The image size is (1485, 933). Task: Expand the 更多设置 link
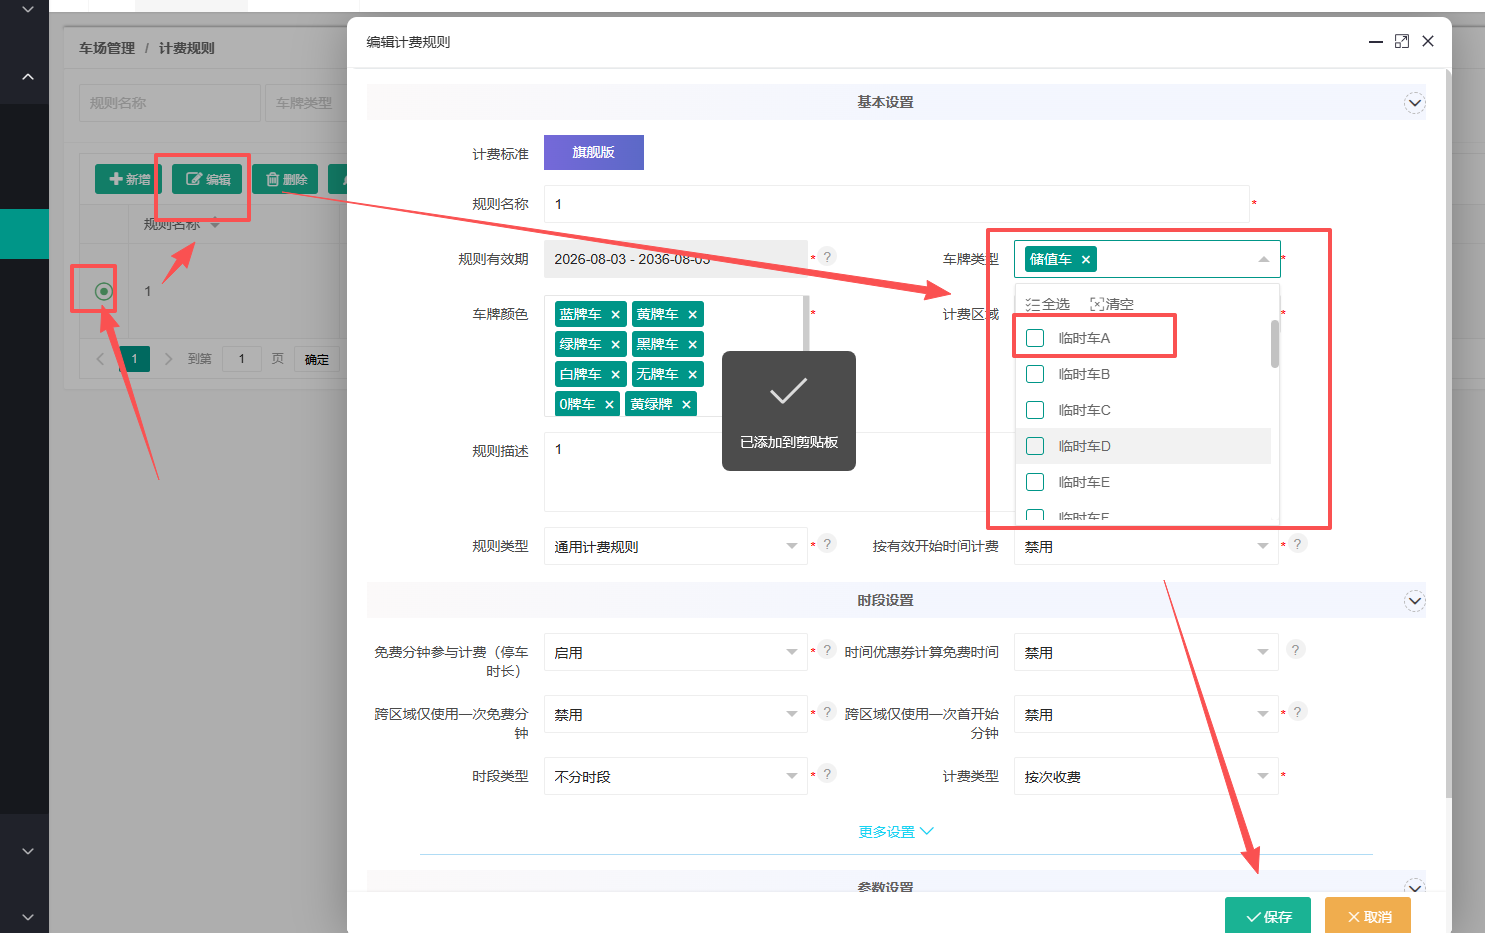(x=896, y=832)
